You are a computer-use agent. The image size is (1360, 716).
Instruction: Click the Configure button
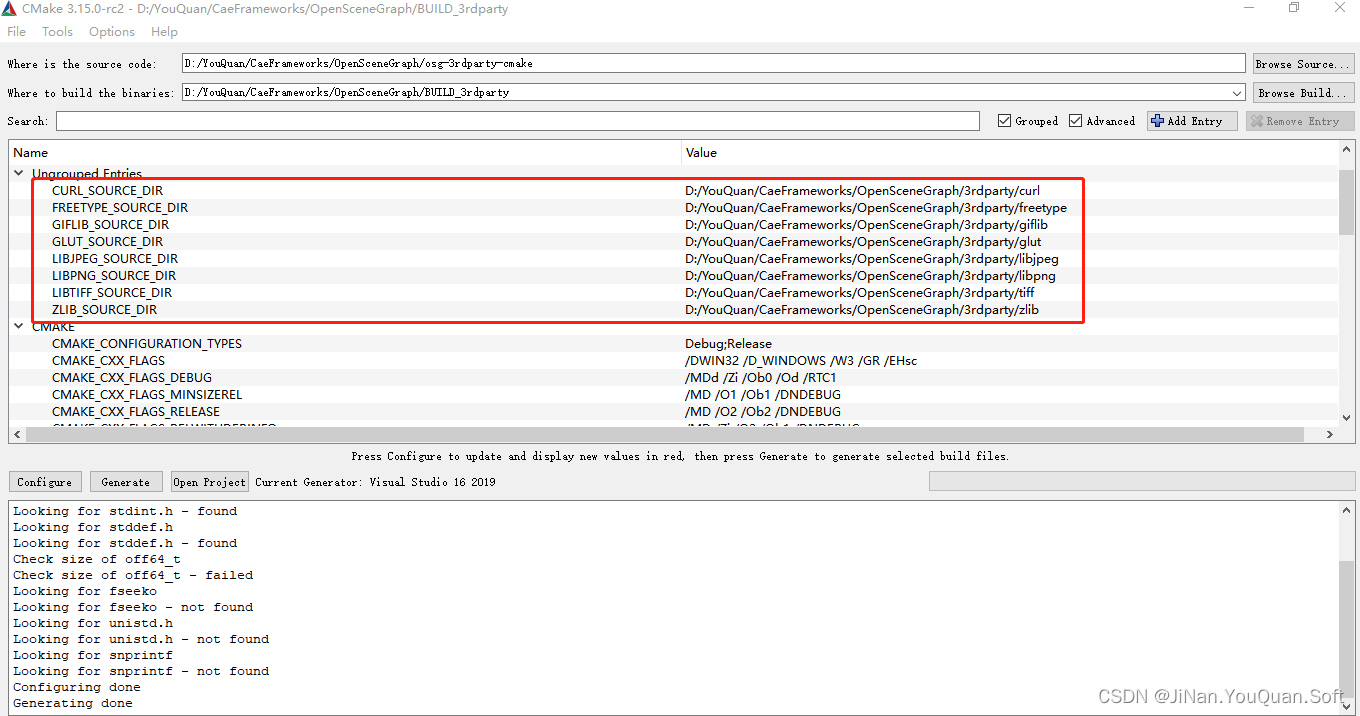click(45, 482)
